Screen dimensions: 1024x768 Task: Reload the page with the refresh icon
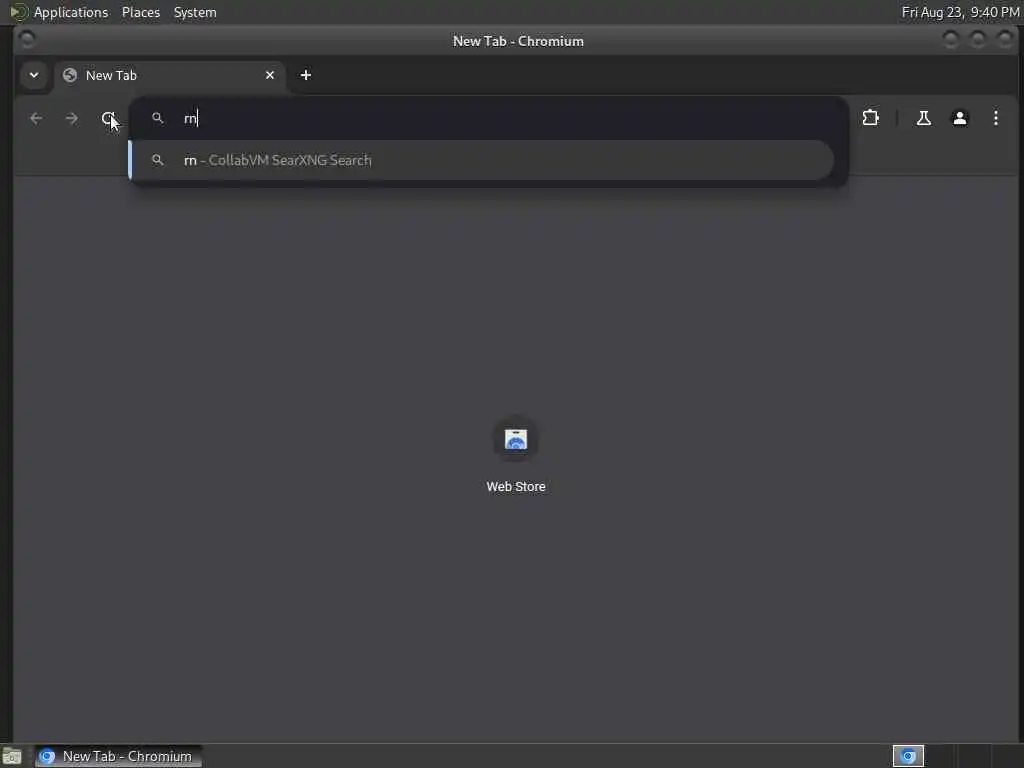tap(108, 118)
